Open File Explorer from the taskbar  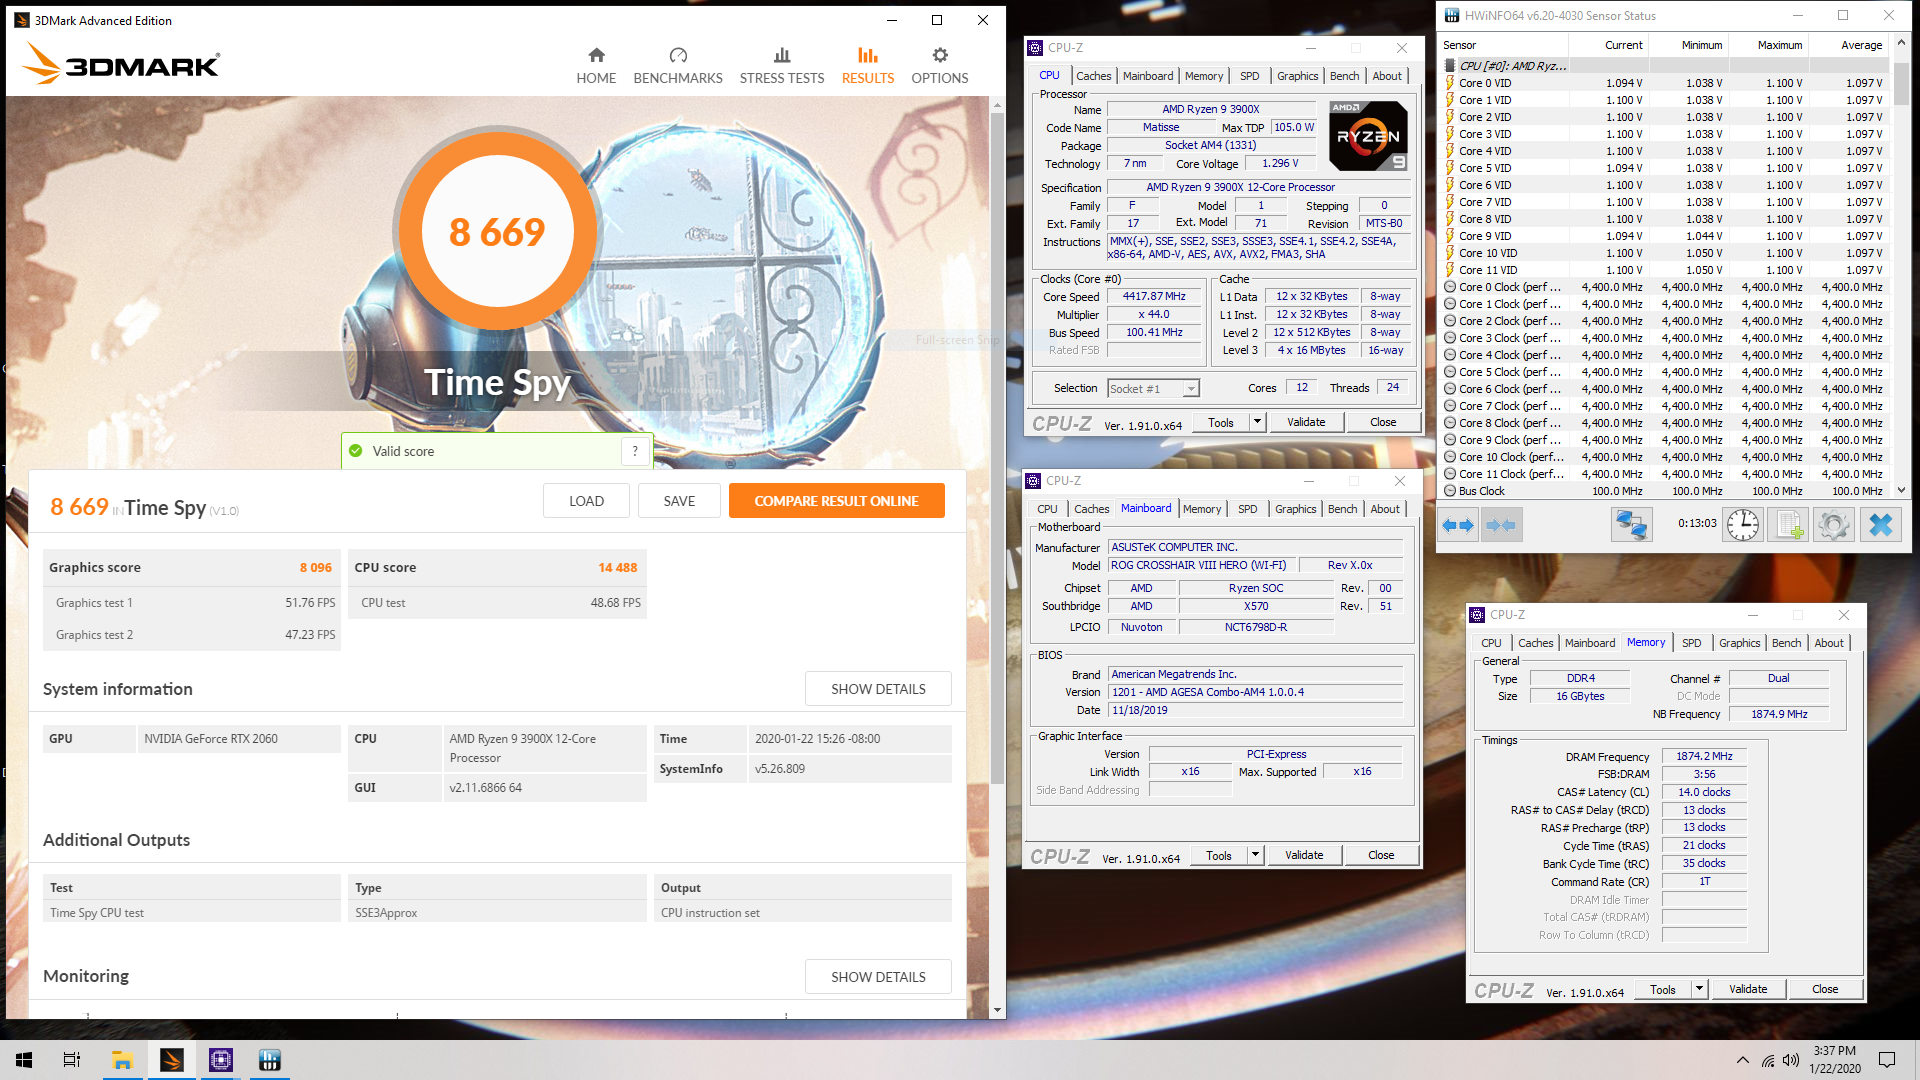tap(122, 1060)
